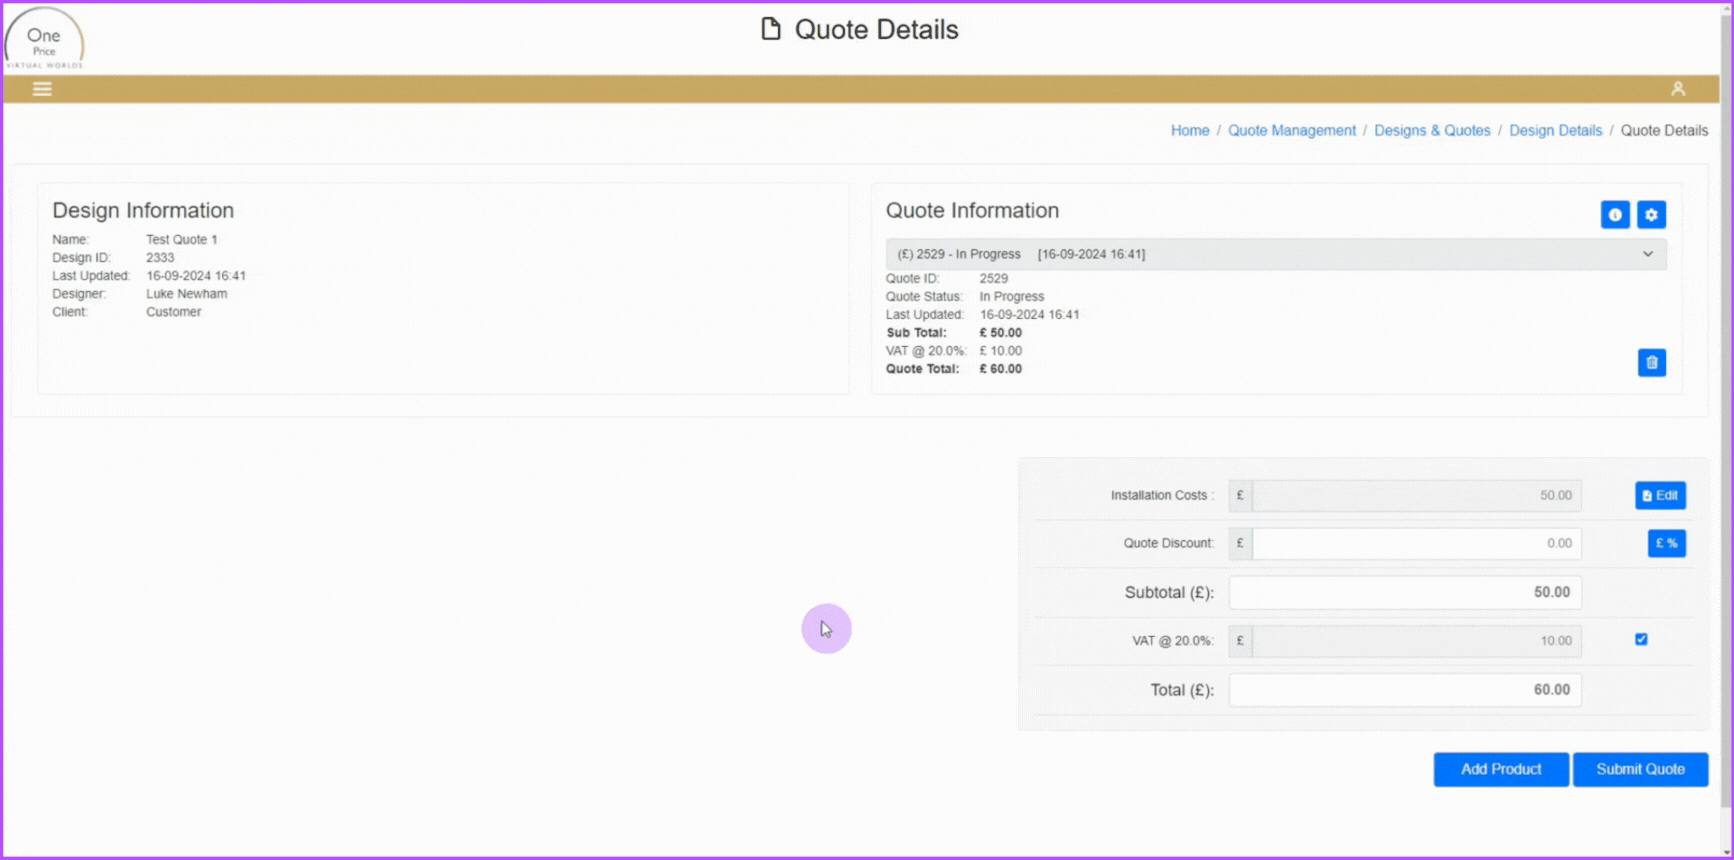
Task: Click the Installation Costs amount field
Action: point(1416,495)
